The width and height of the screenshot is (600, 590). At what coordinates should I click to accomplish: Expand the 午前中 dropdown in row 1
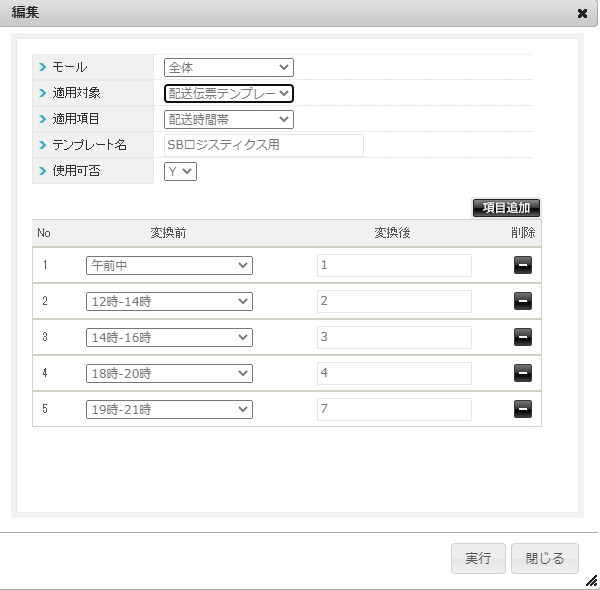click(169, 265)
